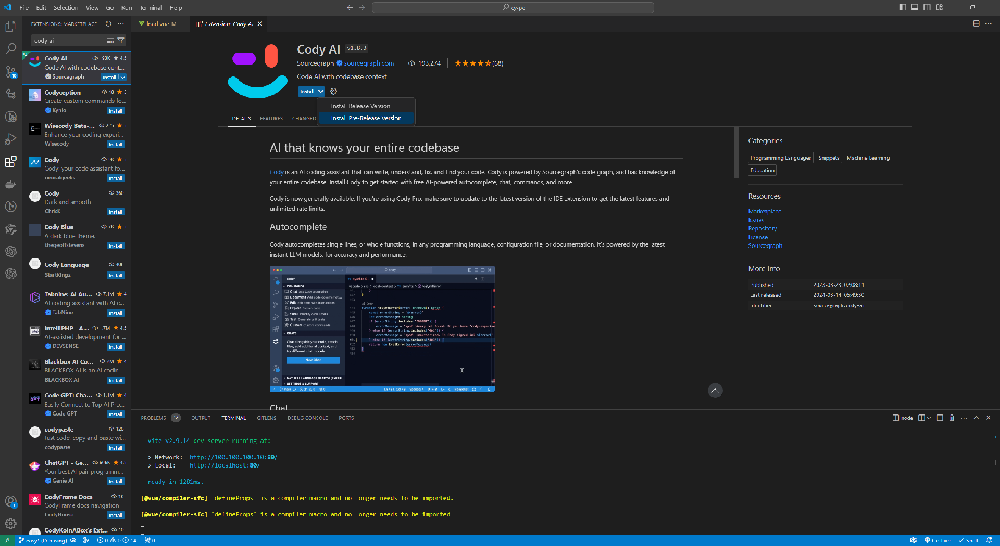Click the split editor icon in tab bar
This screenshot has width=1000, height=546.
click(x=976, y=24)
